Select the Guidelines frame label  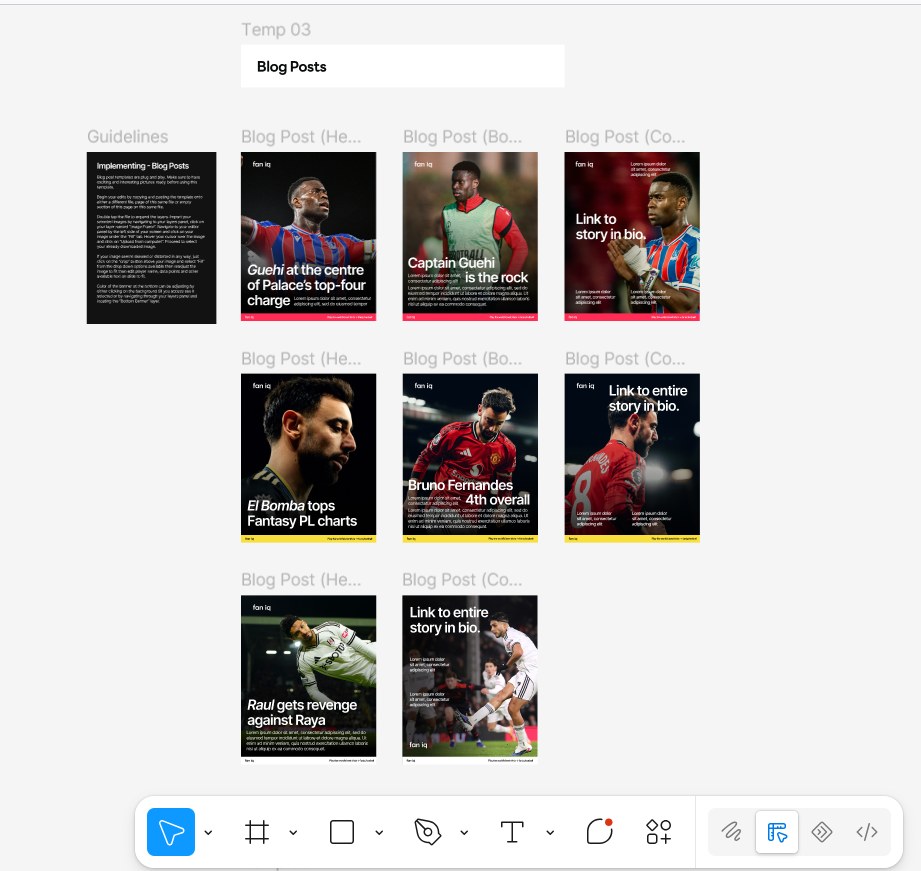127,136
